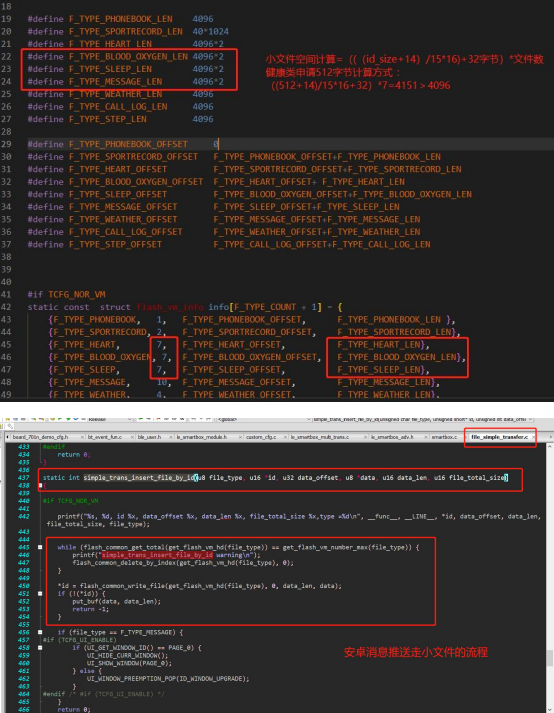Screen dimensions: 554x713
Task: Click the F_TYPE_WEATHER_LEN define on line 25
Action: coord(121,94)
